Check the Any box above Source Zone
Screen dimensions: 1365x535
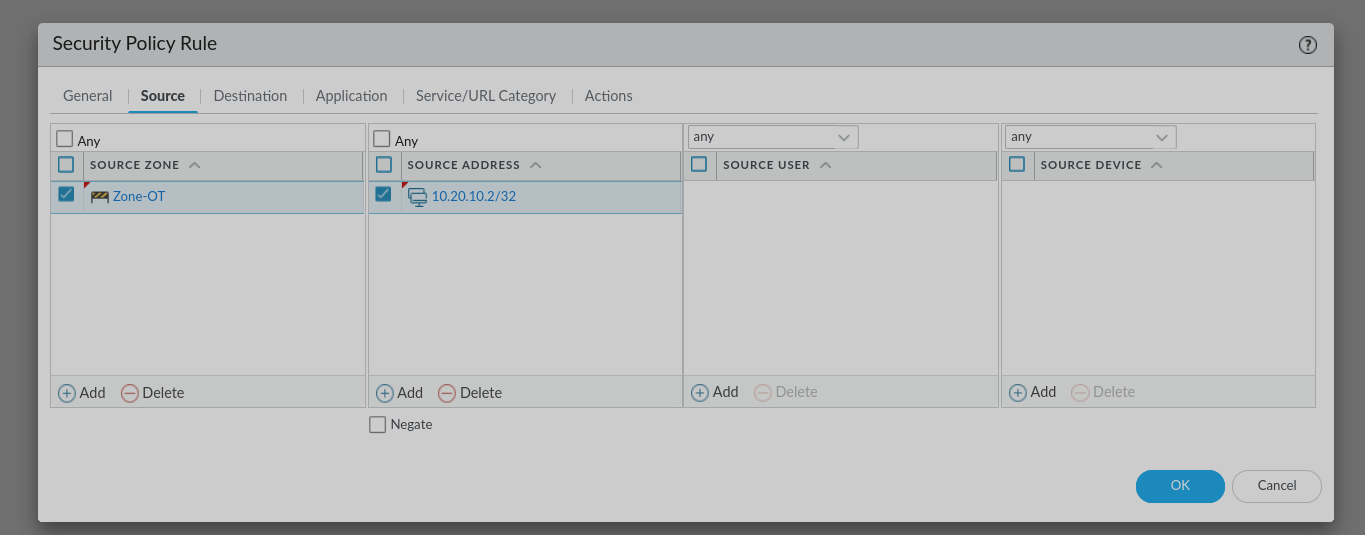point(65,139)
